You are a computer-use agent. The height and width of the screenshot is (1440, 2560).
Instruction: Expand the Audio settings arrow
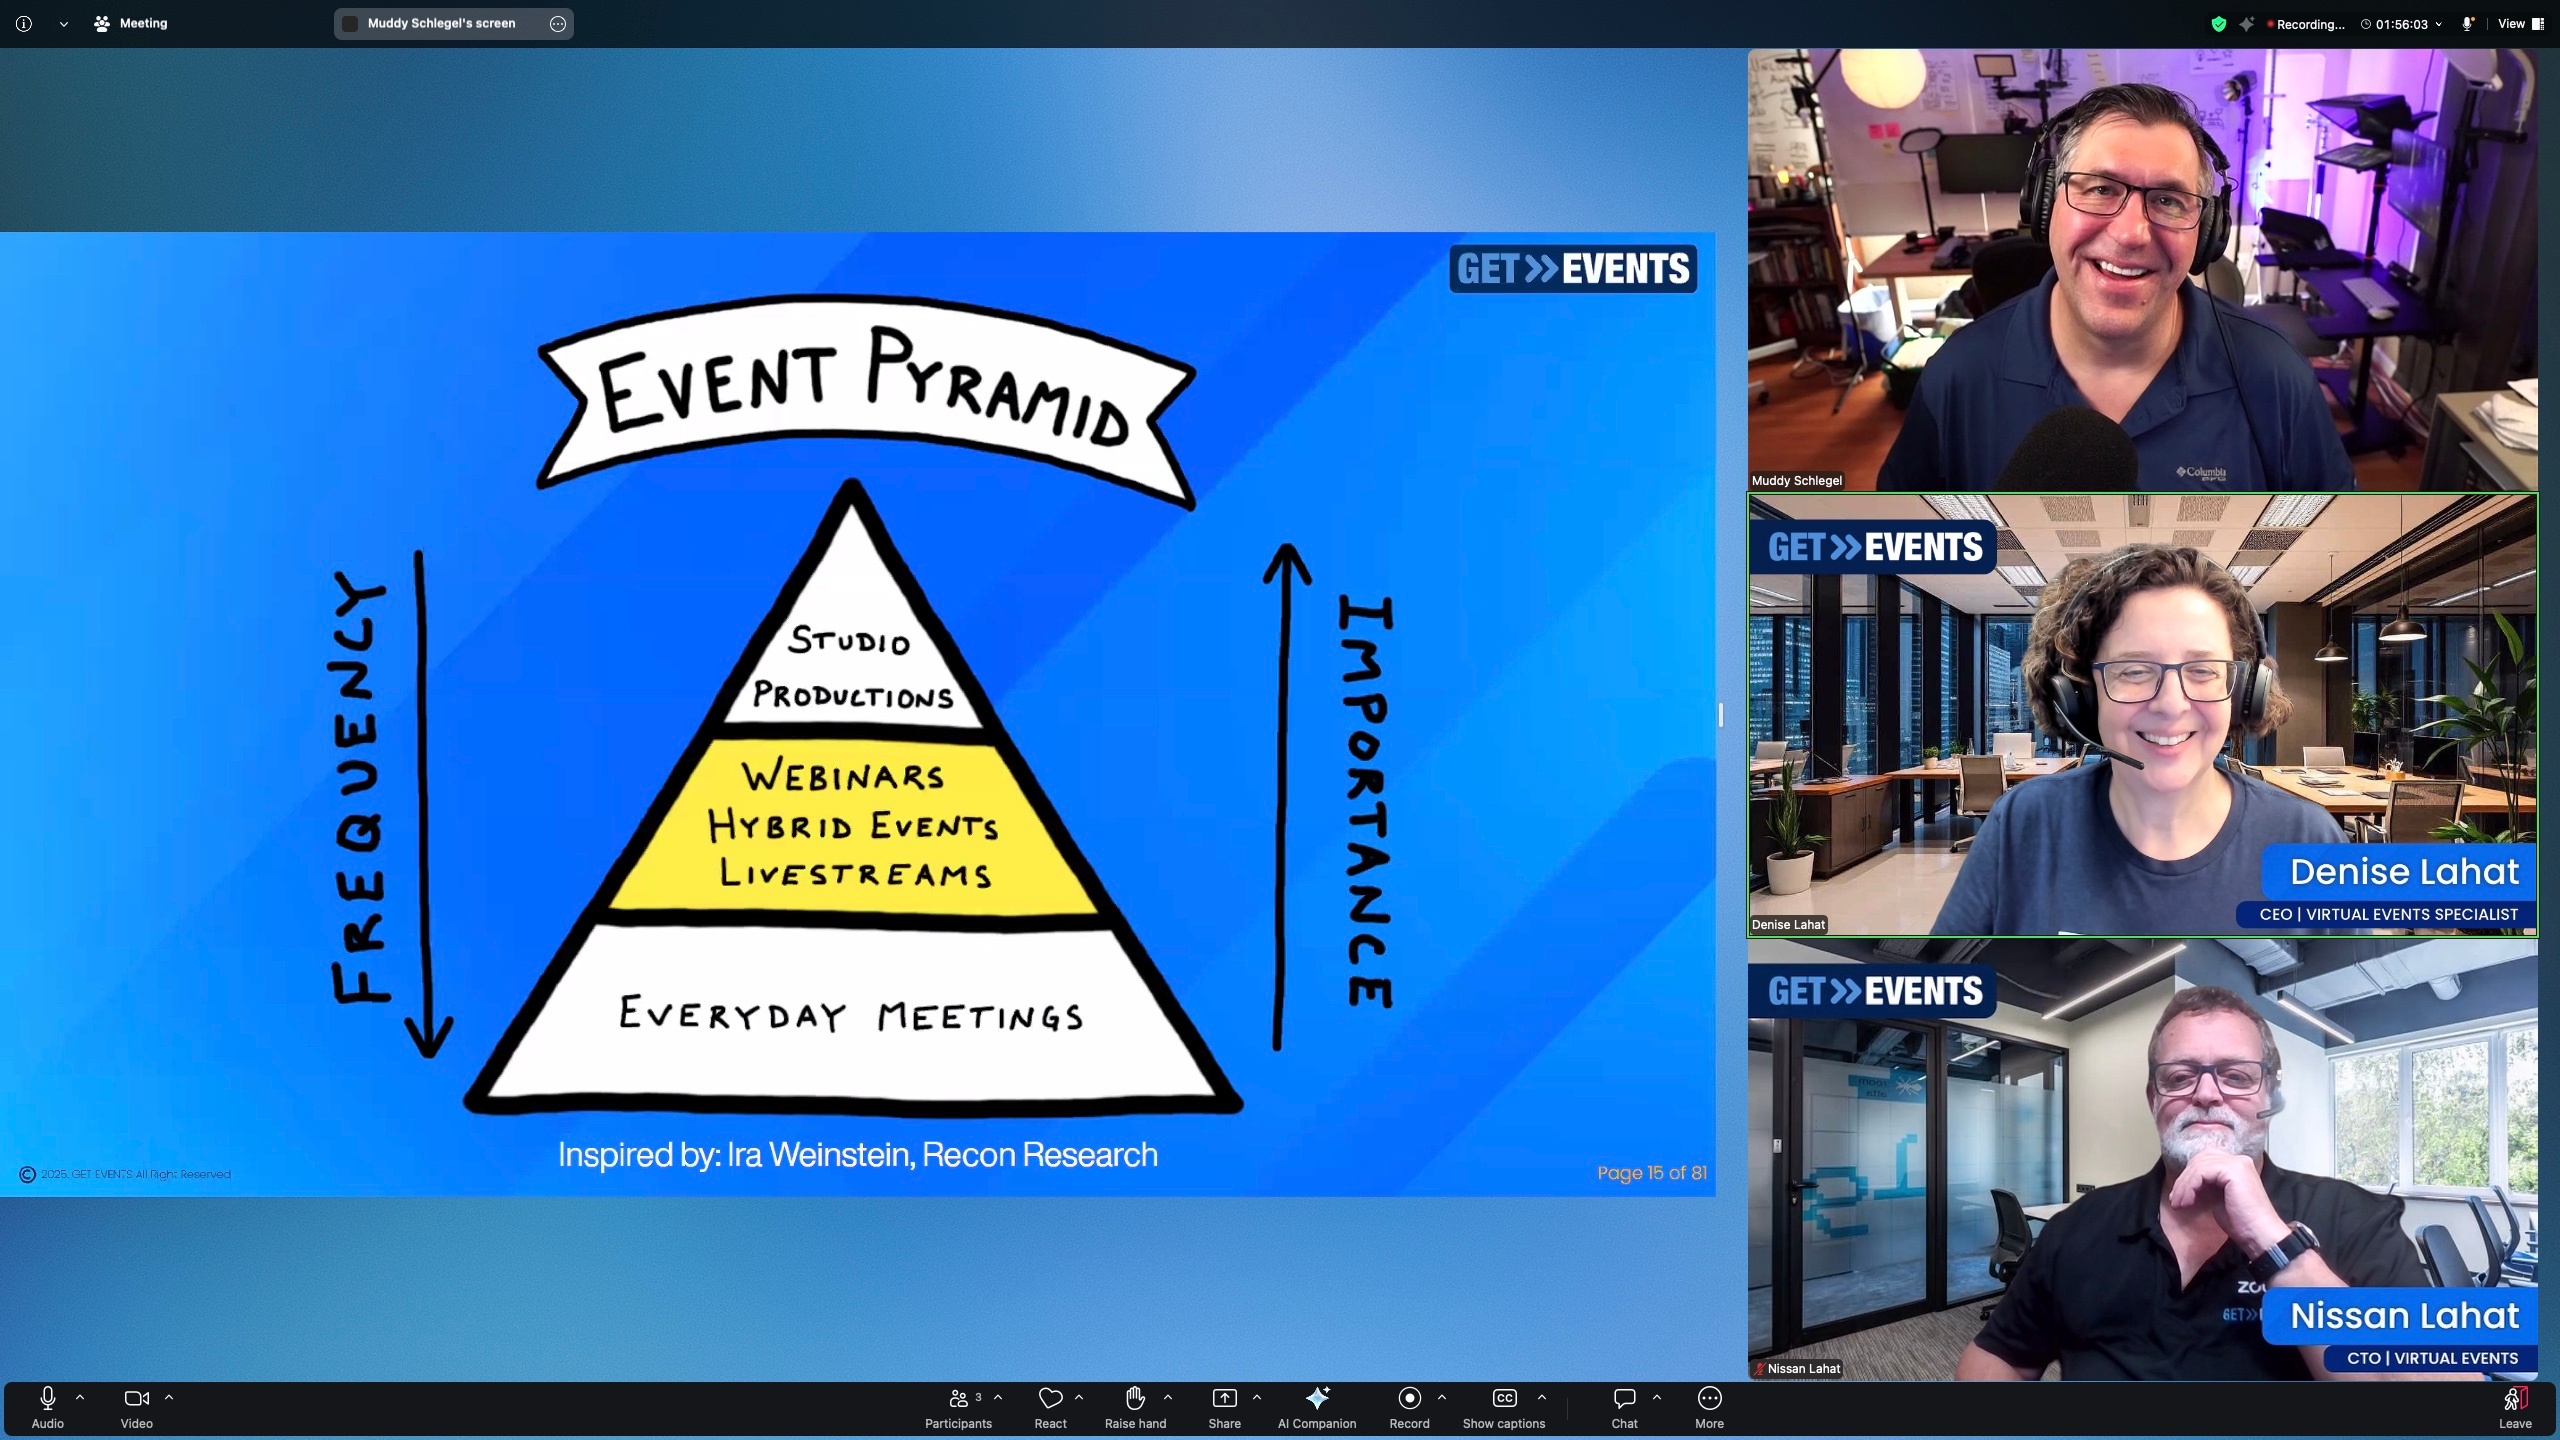coord(80,1397)
